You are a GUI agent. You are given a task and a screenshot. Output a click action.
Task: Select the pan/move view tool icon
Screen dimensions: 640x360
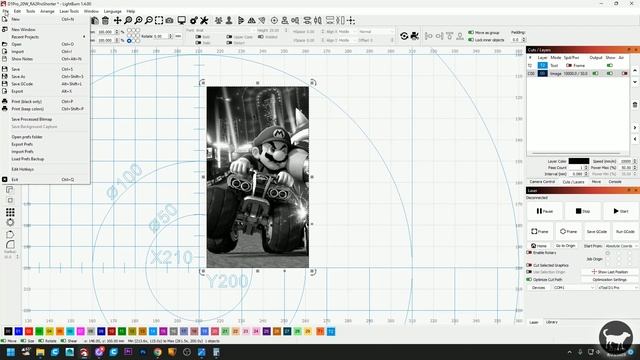pyautogui.click(x=118, y=20)
